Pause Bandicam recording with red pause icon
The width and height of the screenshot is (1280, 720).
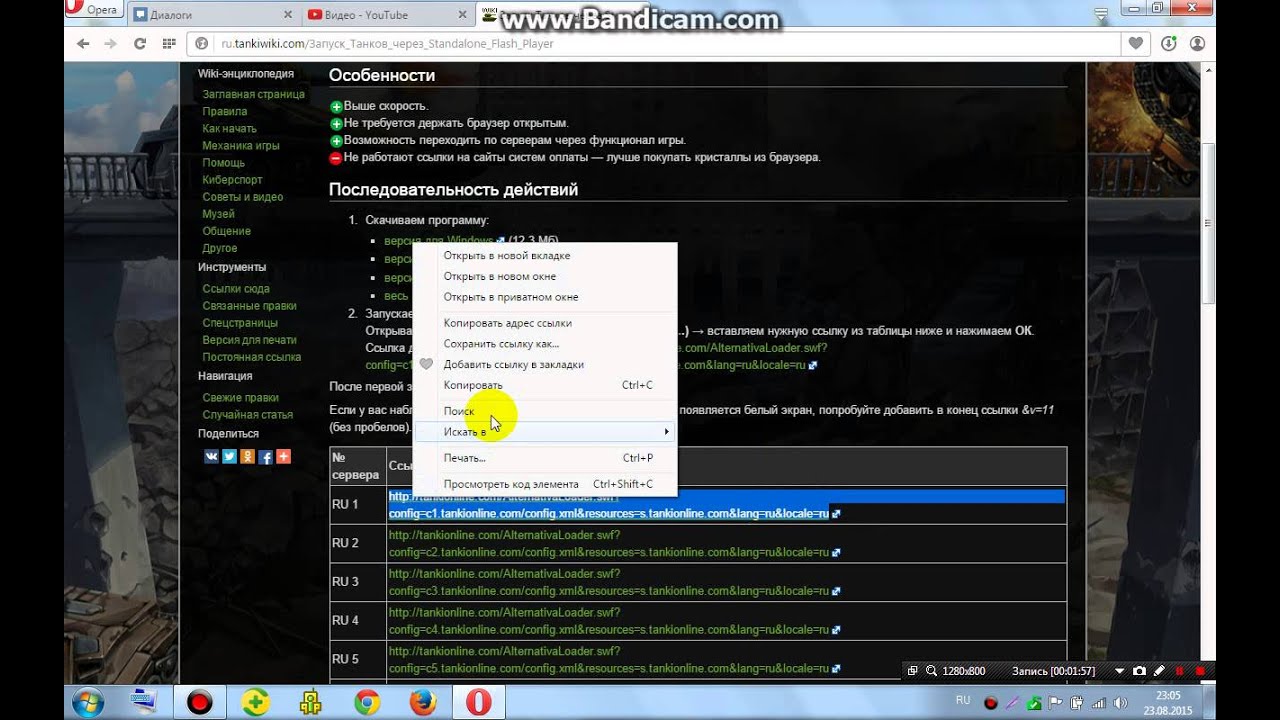coord(1180,671)
